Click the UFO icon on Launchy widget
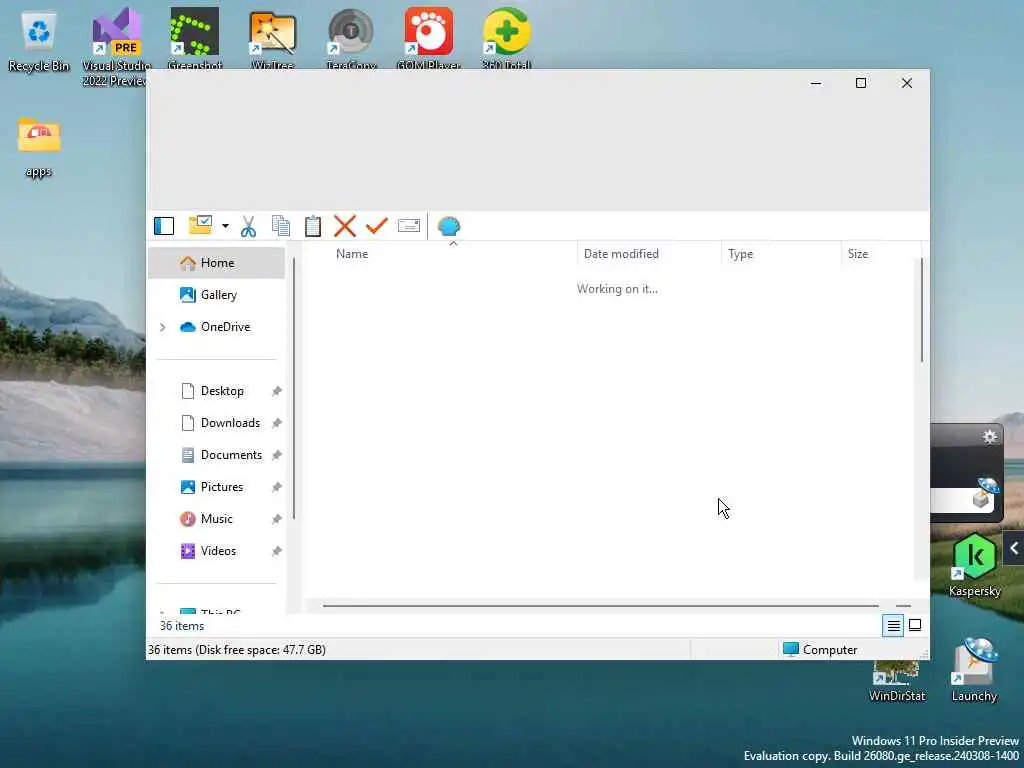 tap(985, 493)
